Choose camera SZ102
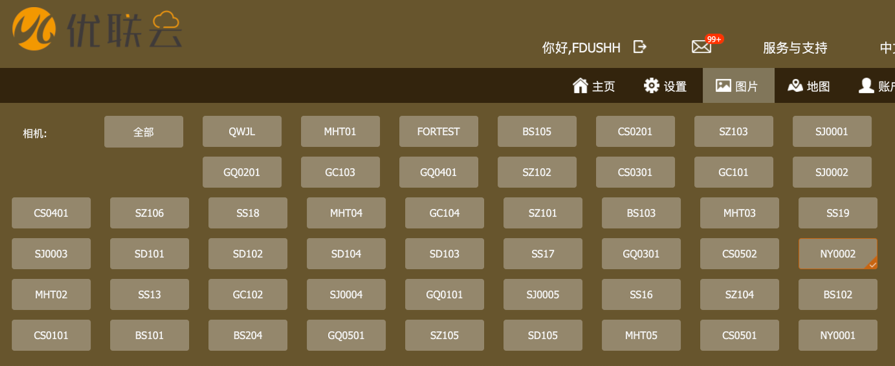This screenshot has width=895, height=366. [x=537, y=172]
